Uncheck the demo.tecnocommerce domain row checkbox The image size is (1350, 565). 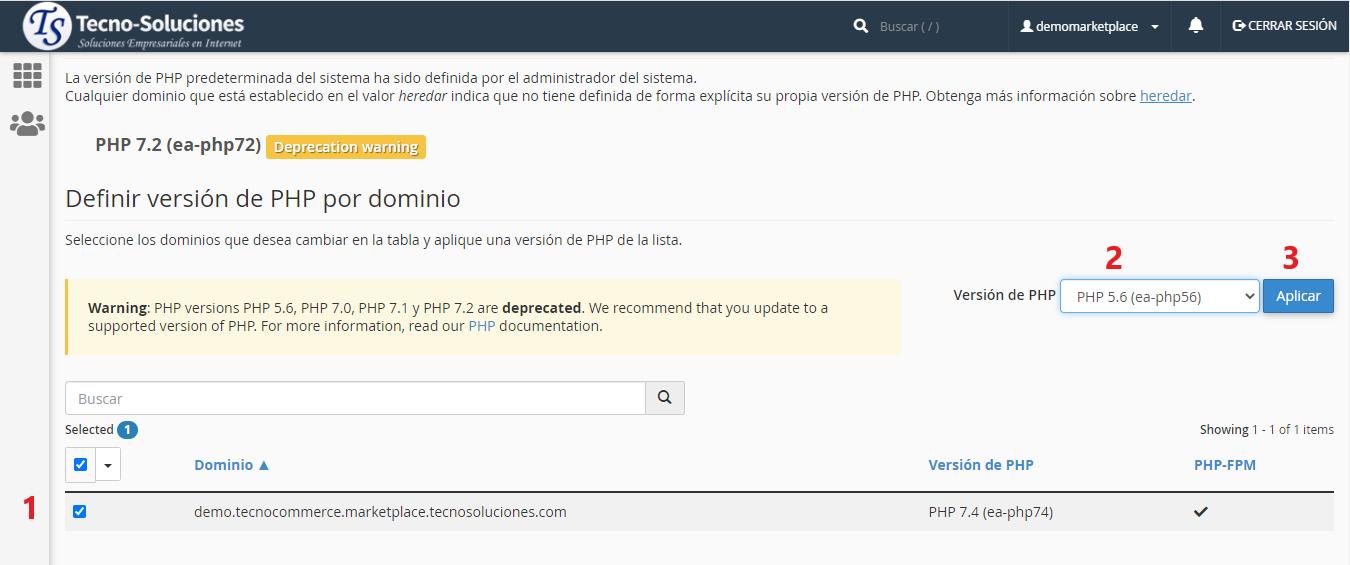point(80,512)
